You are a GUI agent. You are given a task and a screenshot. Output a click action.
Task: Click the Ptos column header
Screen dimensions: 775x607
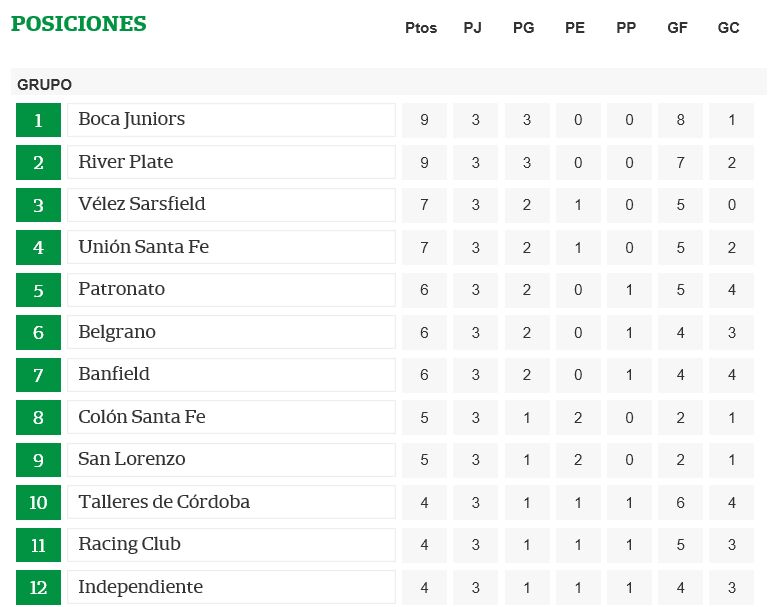click(x=421, y=28)
